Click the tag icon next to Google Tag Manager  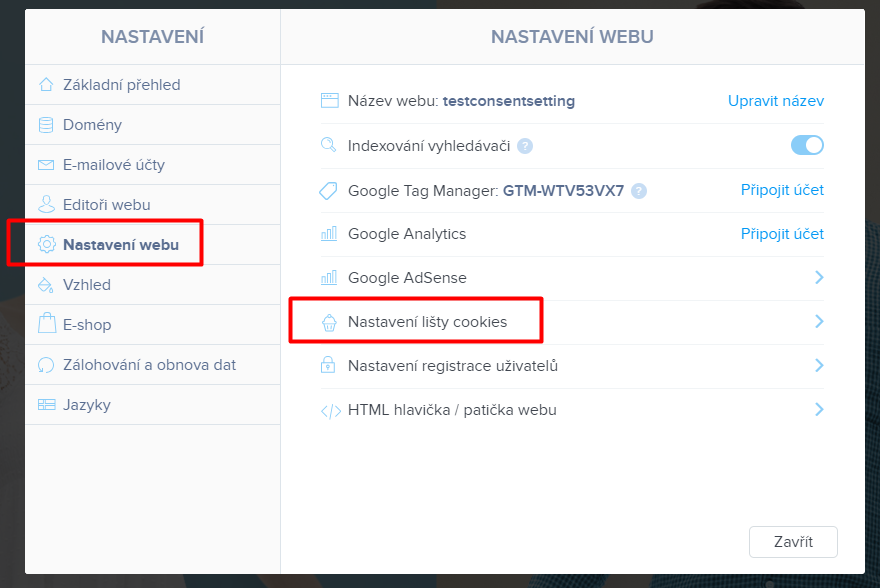coord(328,191)
